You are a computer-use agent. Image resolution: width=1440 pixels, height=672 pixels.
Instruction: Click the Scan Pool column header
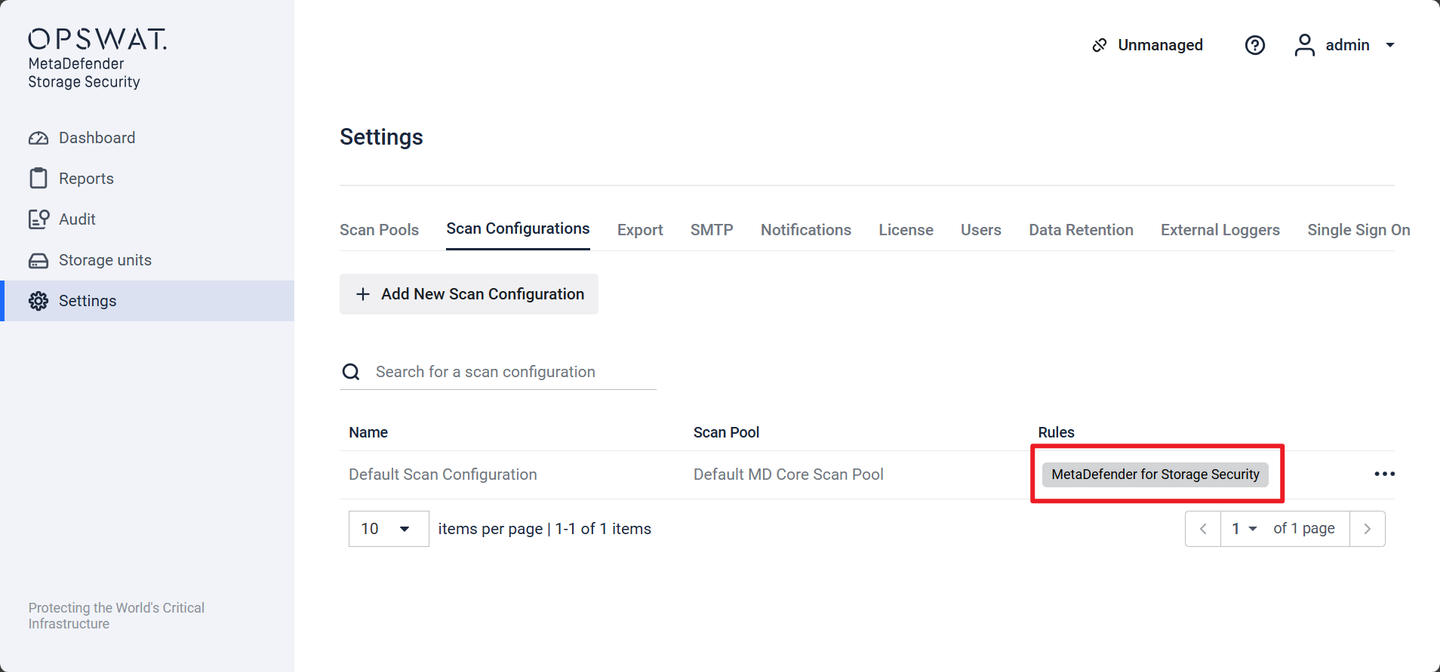pos(727,433)
